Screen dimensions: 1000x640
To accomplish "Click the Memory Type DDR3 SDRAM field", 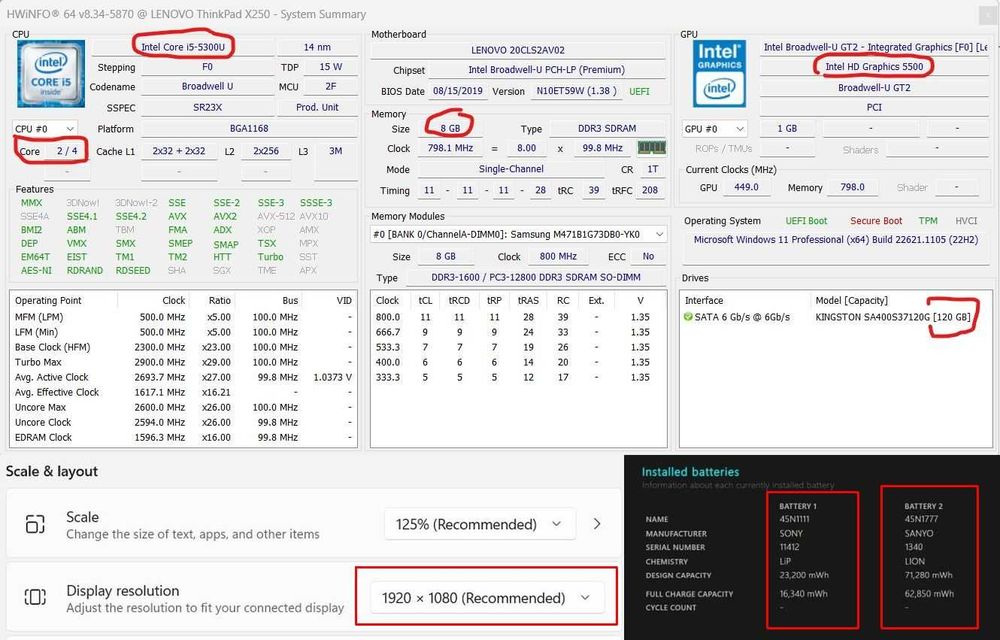I will (607, 128).
